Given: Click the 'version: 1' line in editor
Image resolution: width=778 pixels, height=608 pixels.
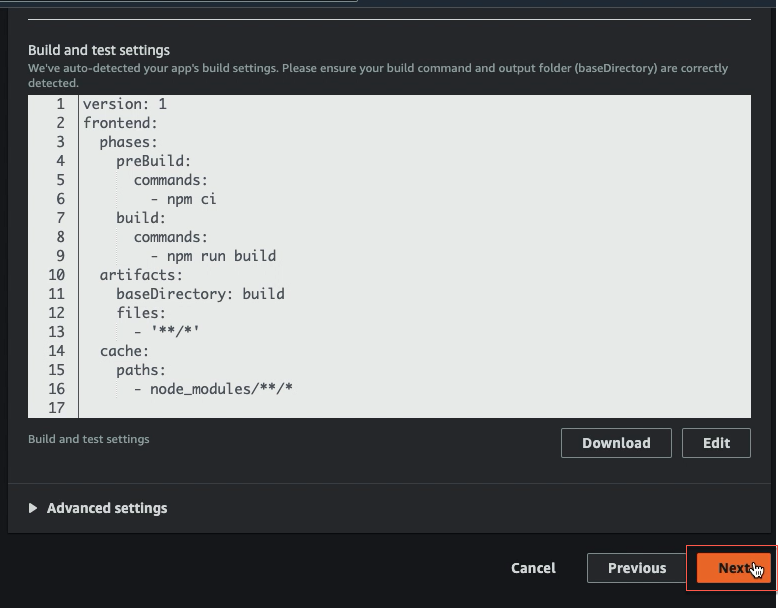Looking at the screenshot, I should pyautogui.click(x=125, y=104).
